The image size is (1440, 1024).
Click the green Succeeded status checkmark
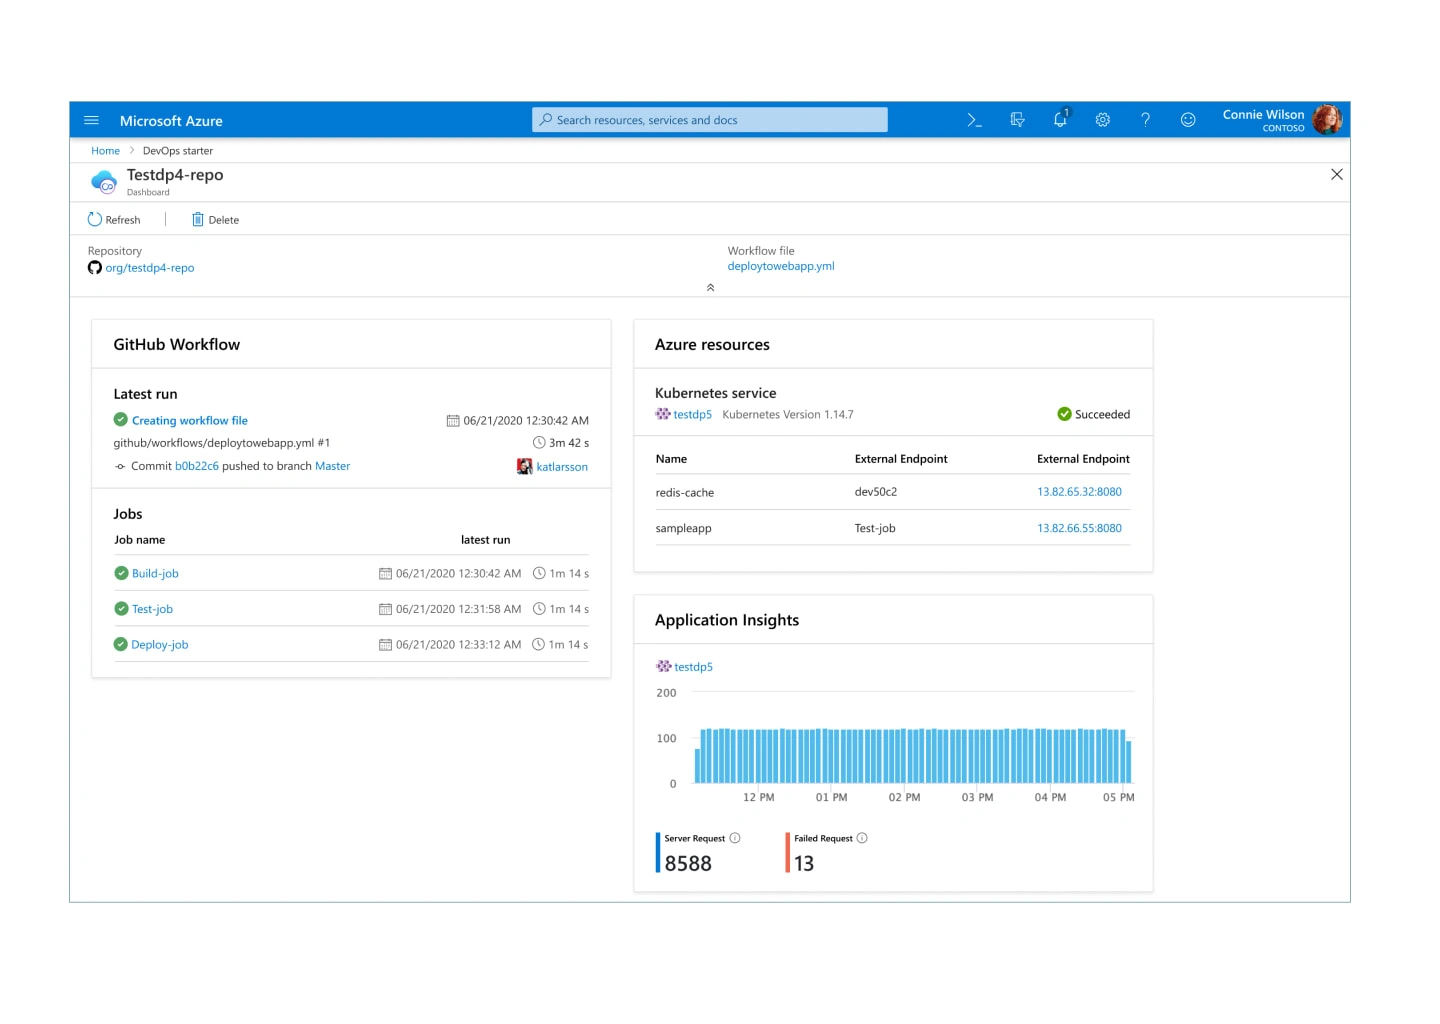tap(1064, 414)
